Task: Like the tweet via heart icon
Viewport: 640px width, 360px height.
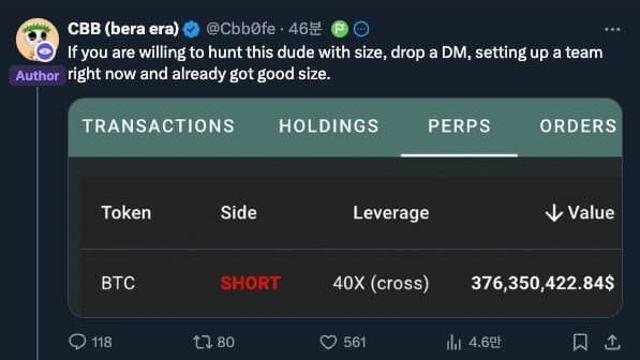Action: pos(328,342)
